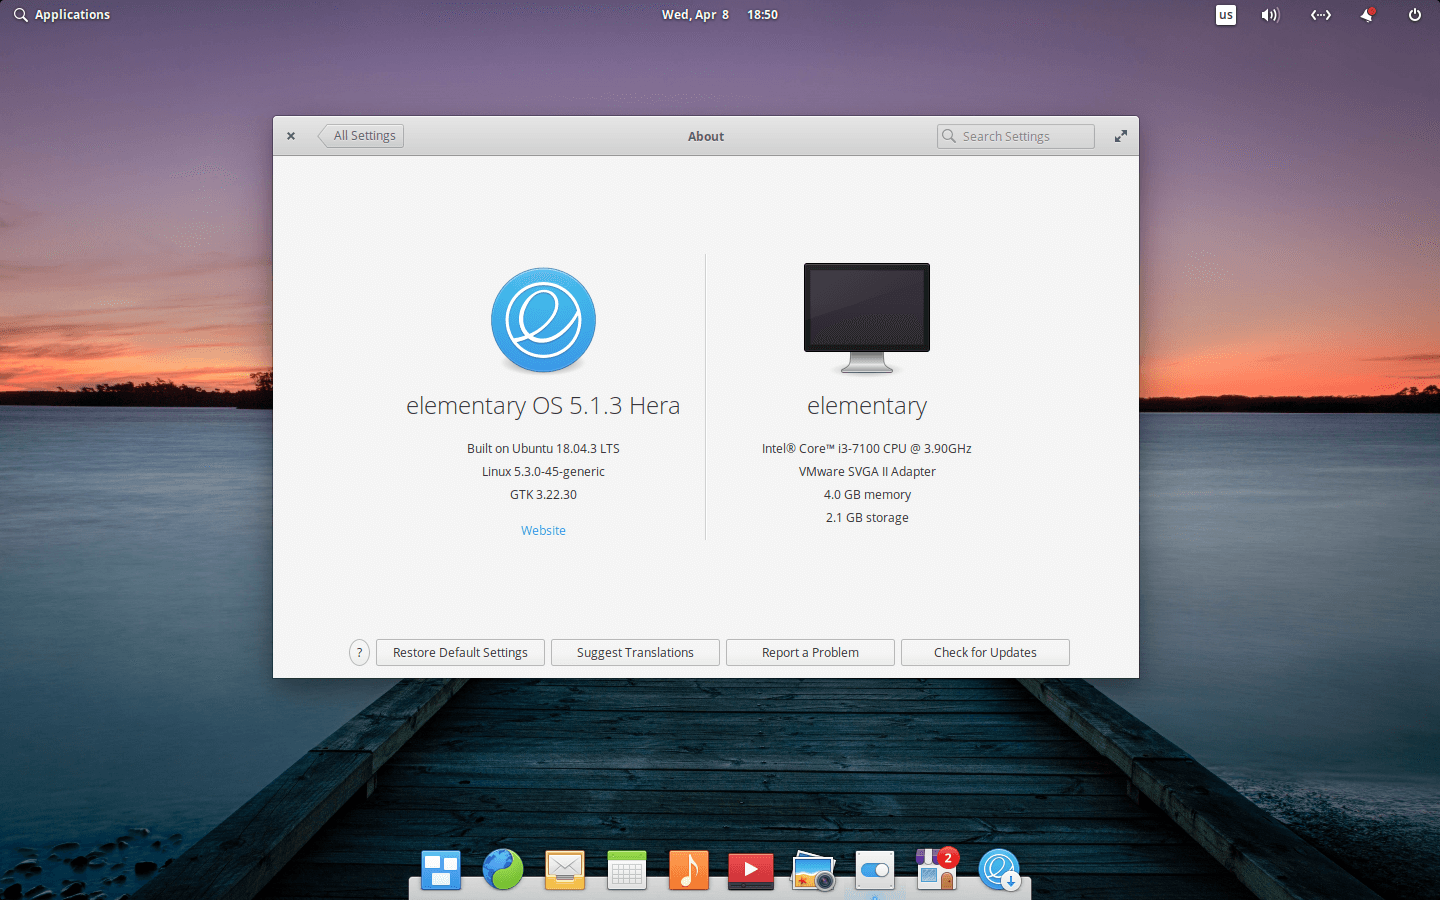This screenshot has width=1440, height=900.
Task: Open the date and time panel indicator
Action: (720, 15)
